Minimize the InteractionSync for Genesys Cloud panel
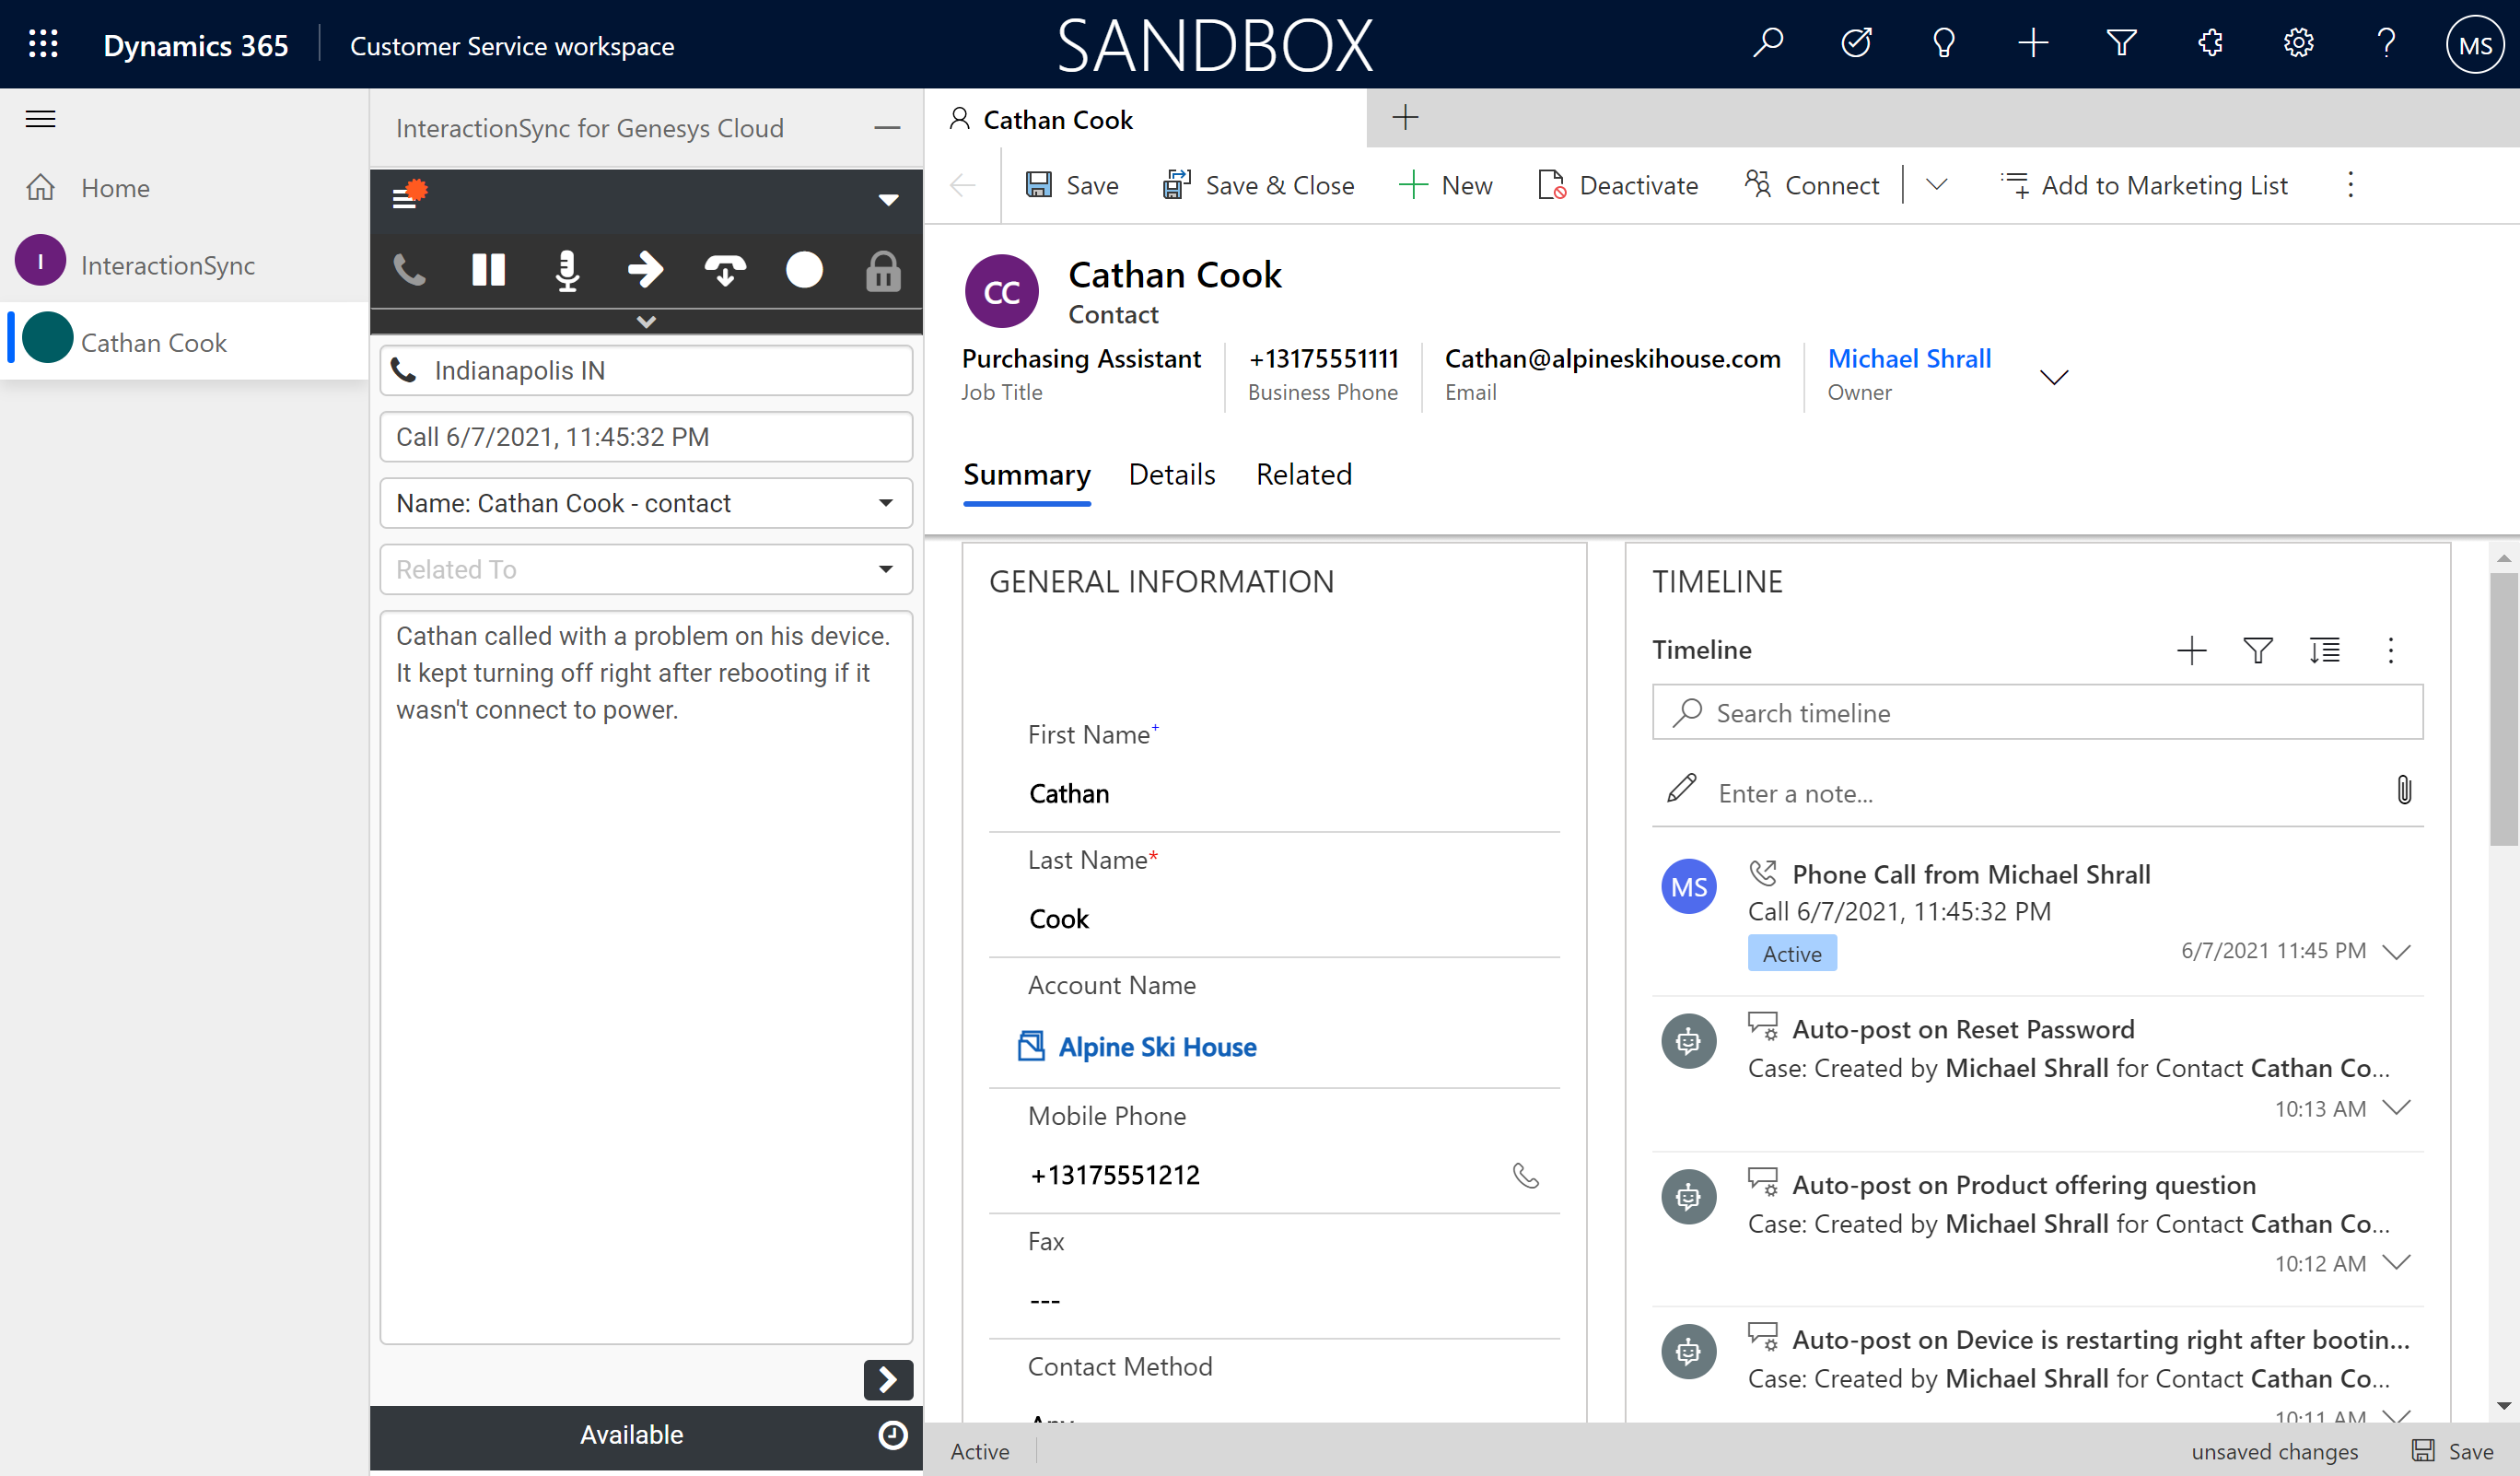The height and width of the screenshot is (1476, 2520). click(887, 128)
